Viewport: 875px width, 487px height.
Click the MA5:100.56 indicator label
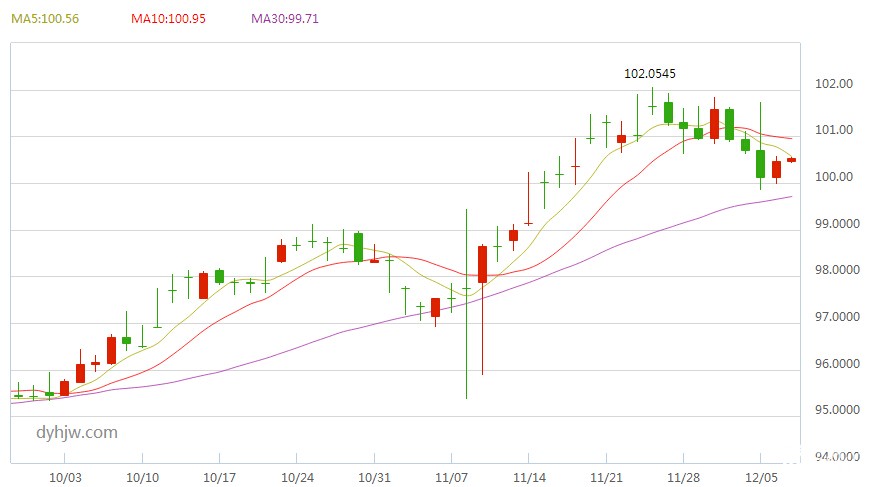[x=45, y=19]
